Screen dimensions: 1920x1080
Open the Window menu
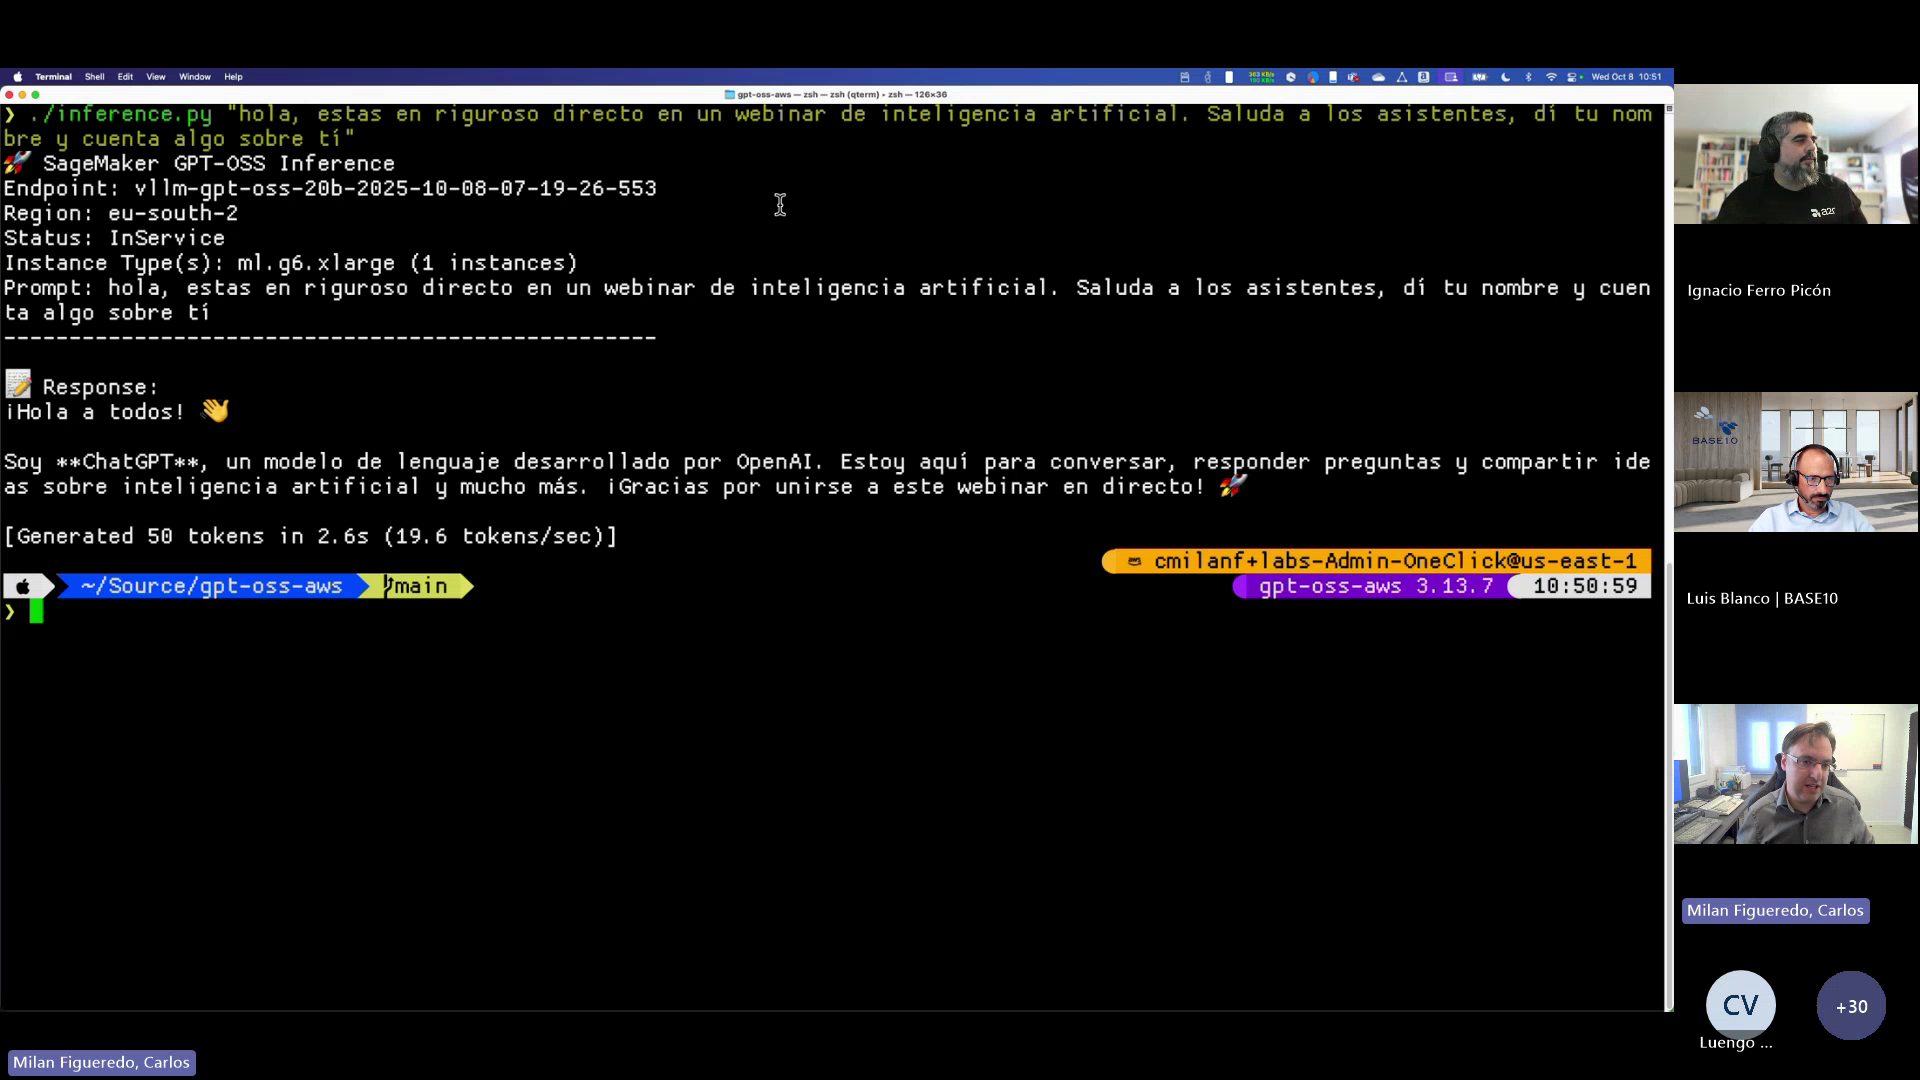coord(194,77)
